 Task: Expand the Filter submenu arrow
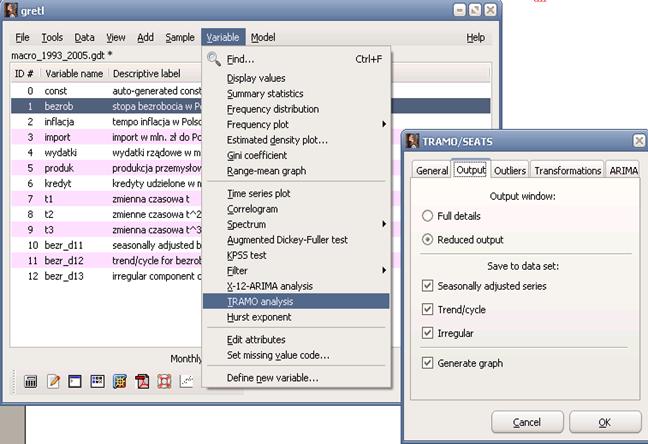click(384, 270)
